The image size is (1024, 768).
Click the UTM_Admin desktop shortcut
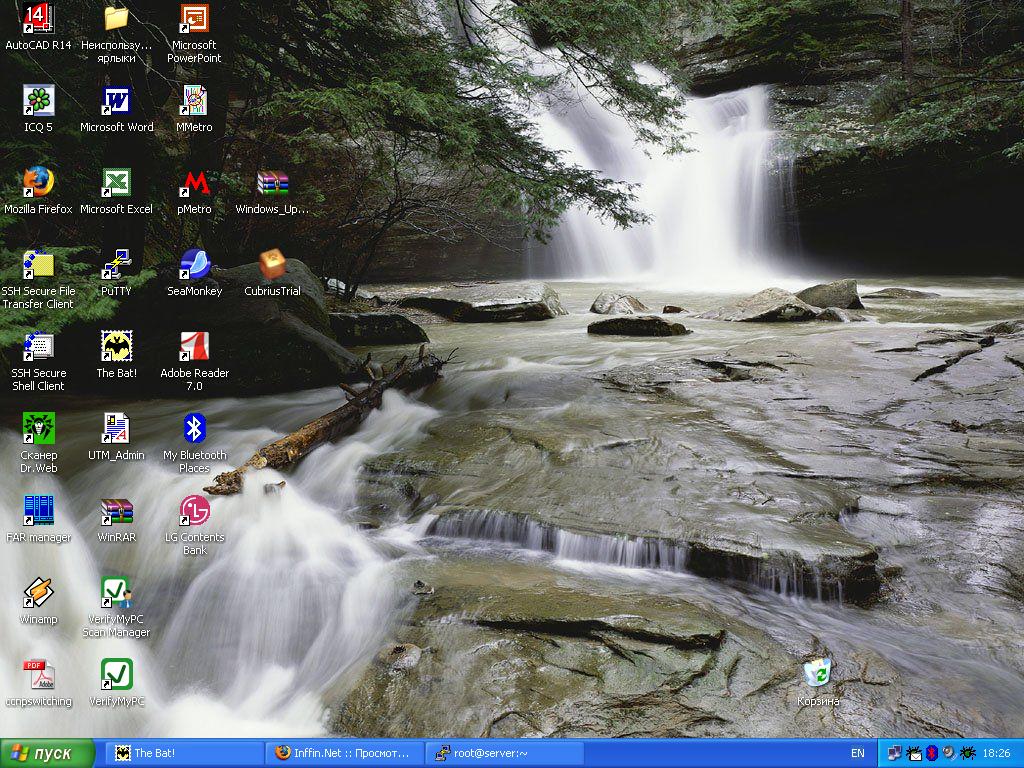pos(116,437)
